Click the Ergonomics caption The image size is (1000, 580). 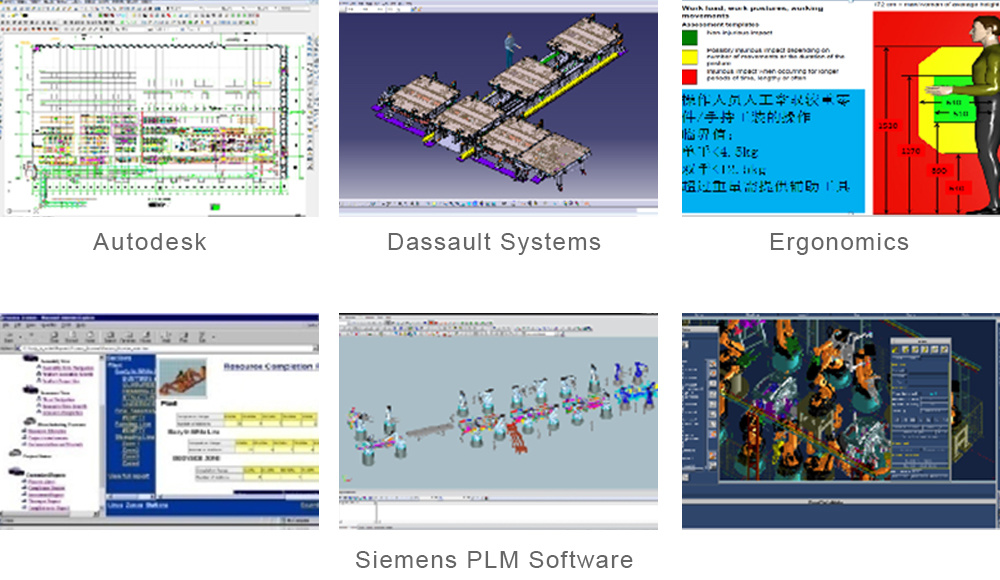point(839,242)
